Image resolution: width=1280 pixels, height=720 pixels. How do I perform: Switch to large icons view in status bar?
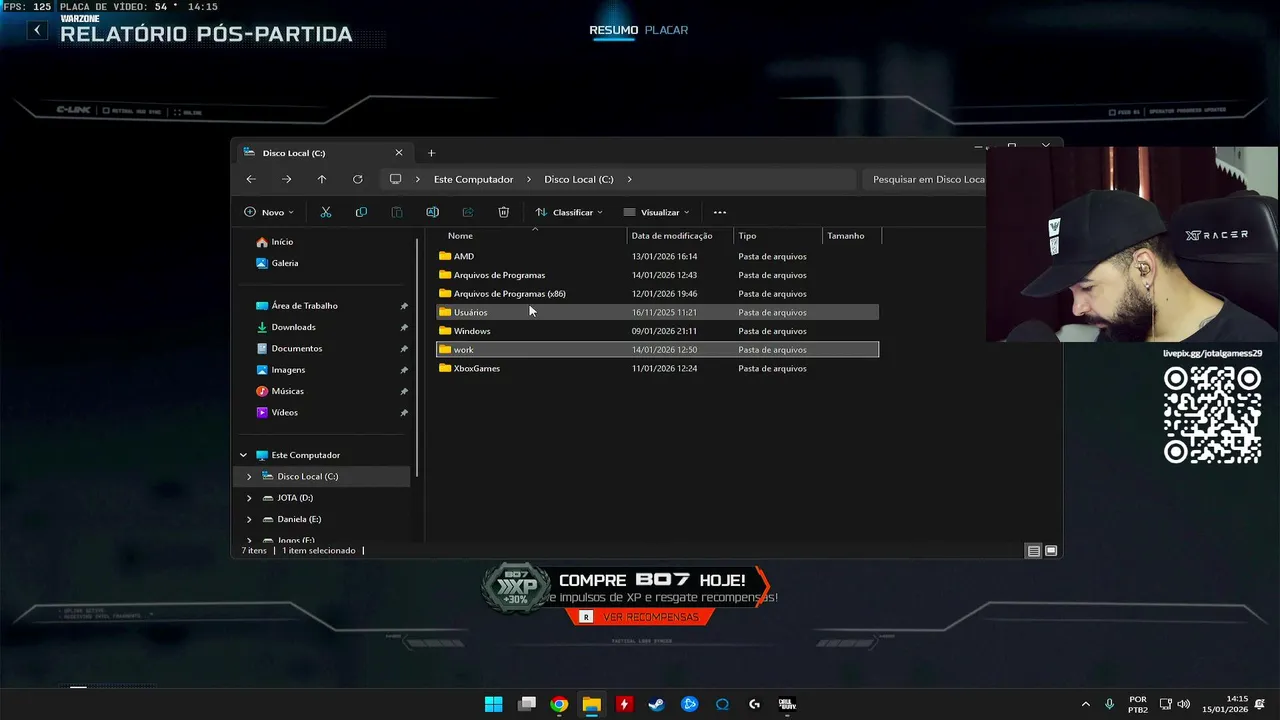[x=1051, y=551]
